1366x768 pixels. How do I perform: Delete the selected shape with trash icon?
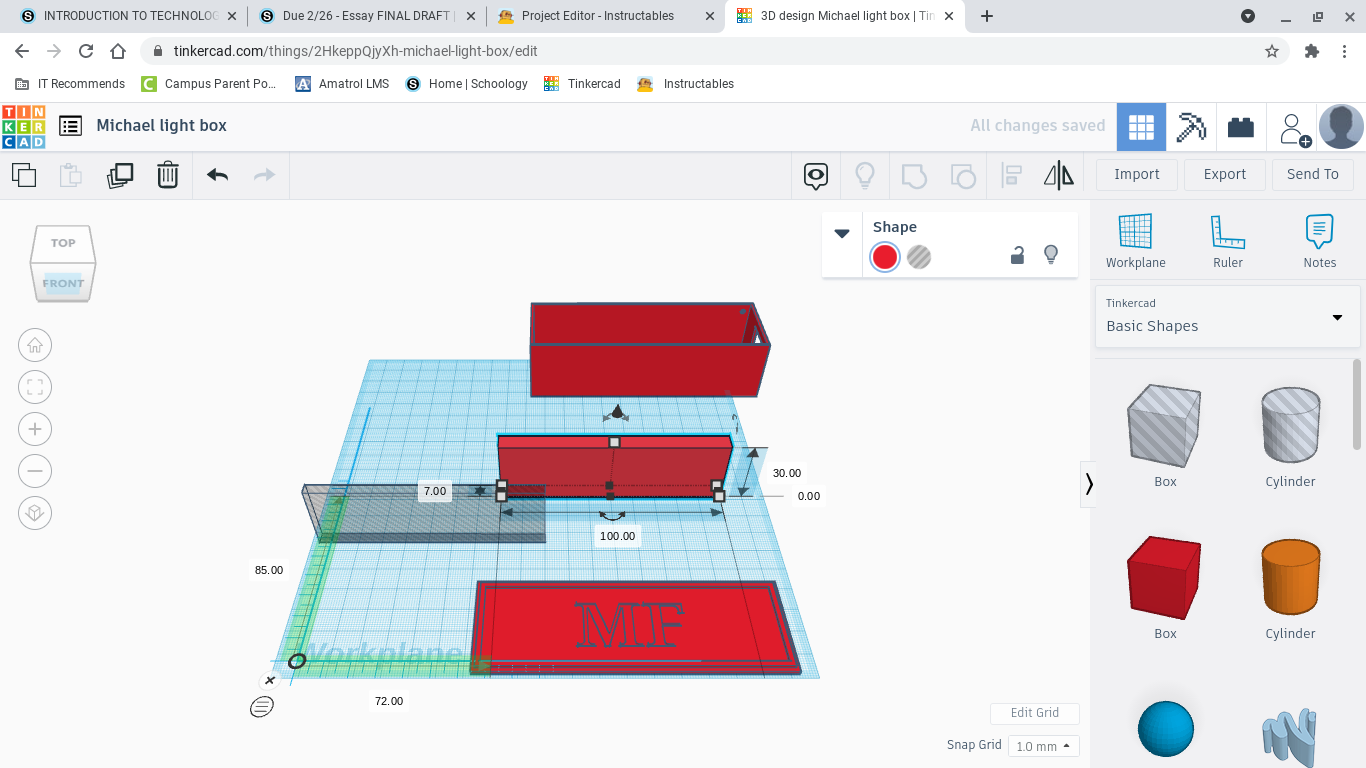point(167,175)
